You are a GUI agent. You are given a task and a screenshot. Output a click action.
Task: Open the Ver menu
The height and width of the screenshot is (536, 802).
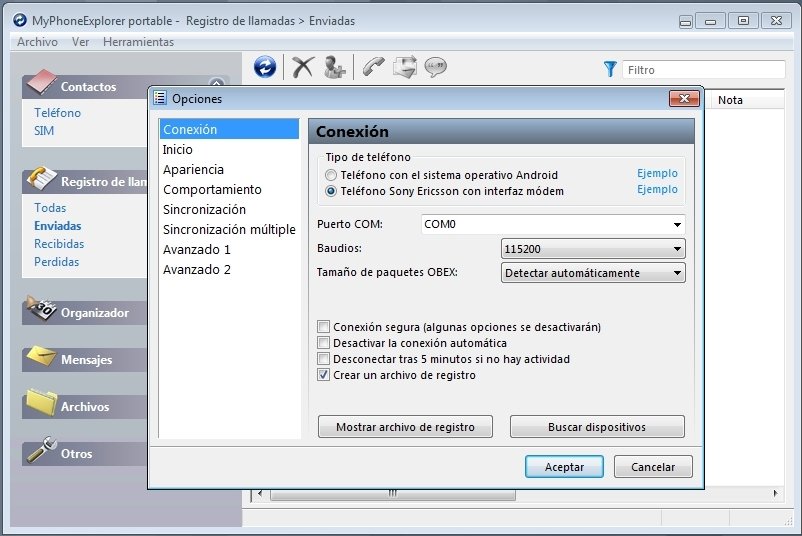(80, 42)
